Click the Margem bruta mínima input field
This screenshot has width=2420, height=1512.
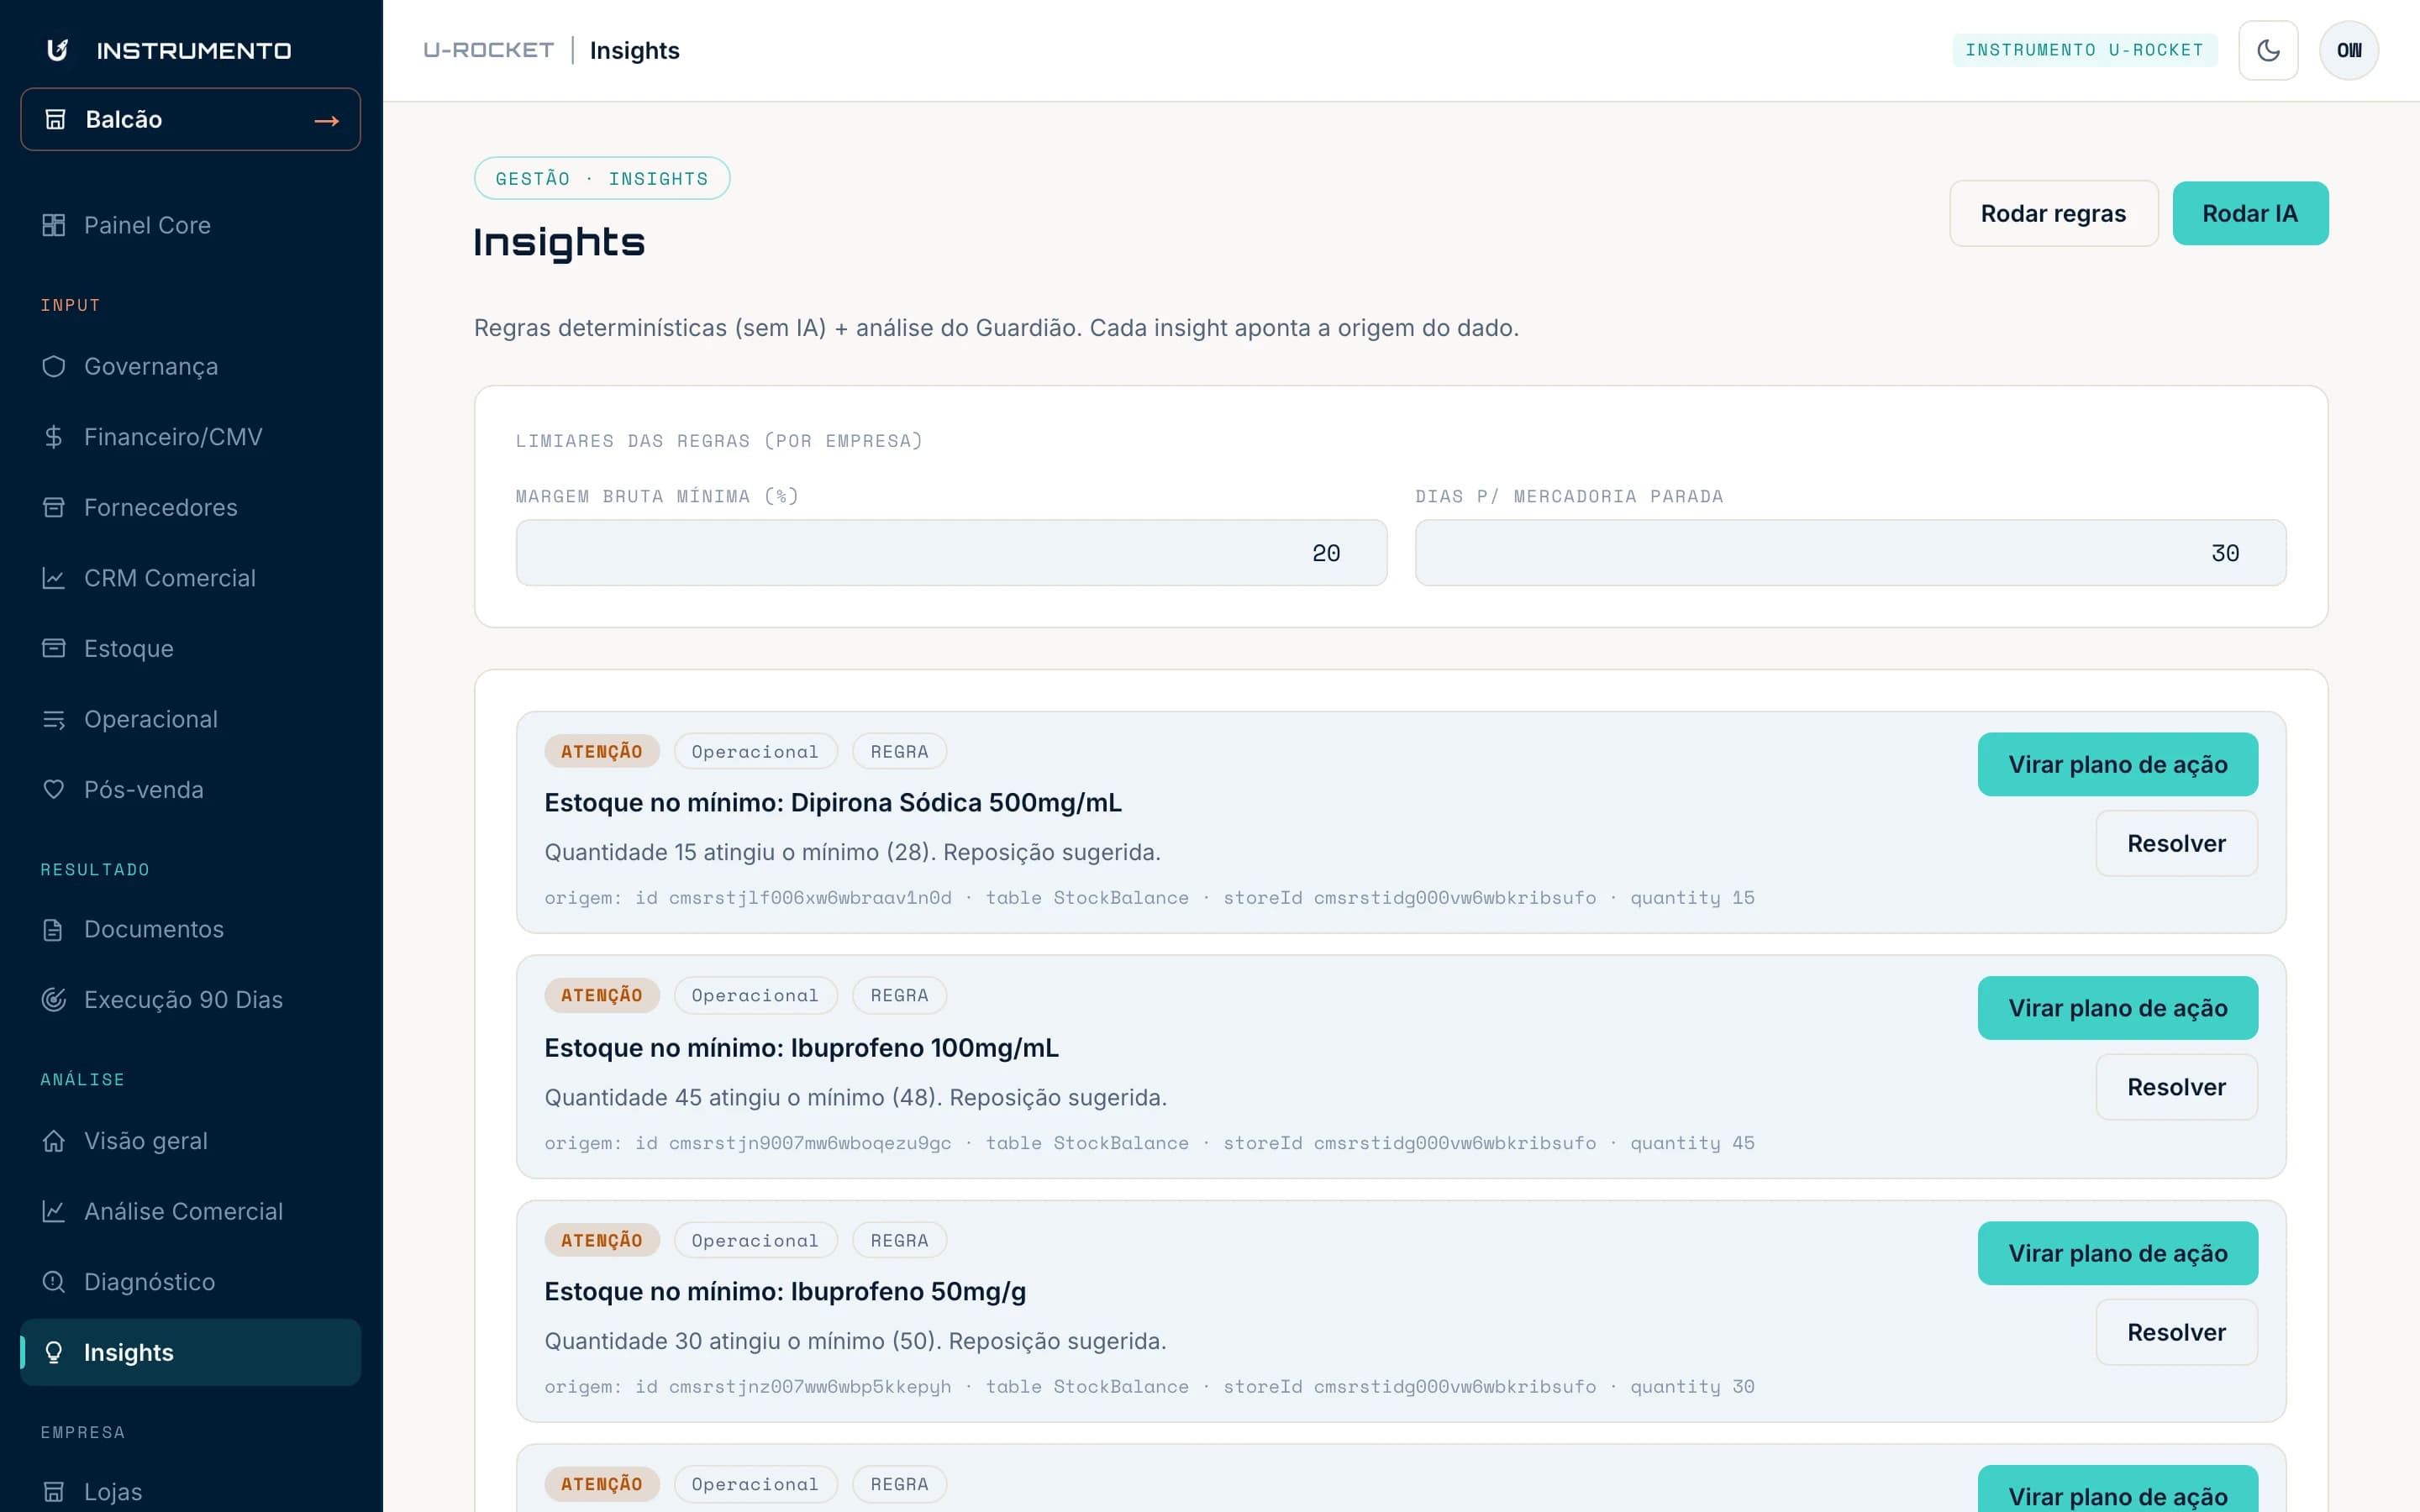(951, 553)
